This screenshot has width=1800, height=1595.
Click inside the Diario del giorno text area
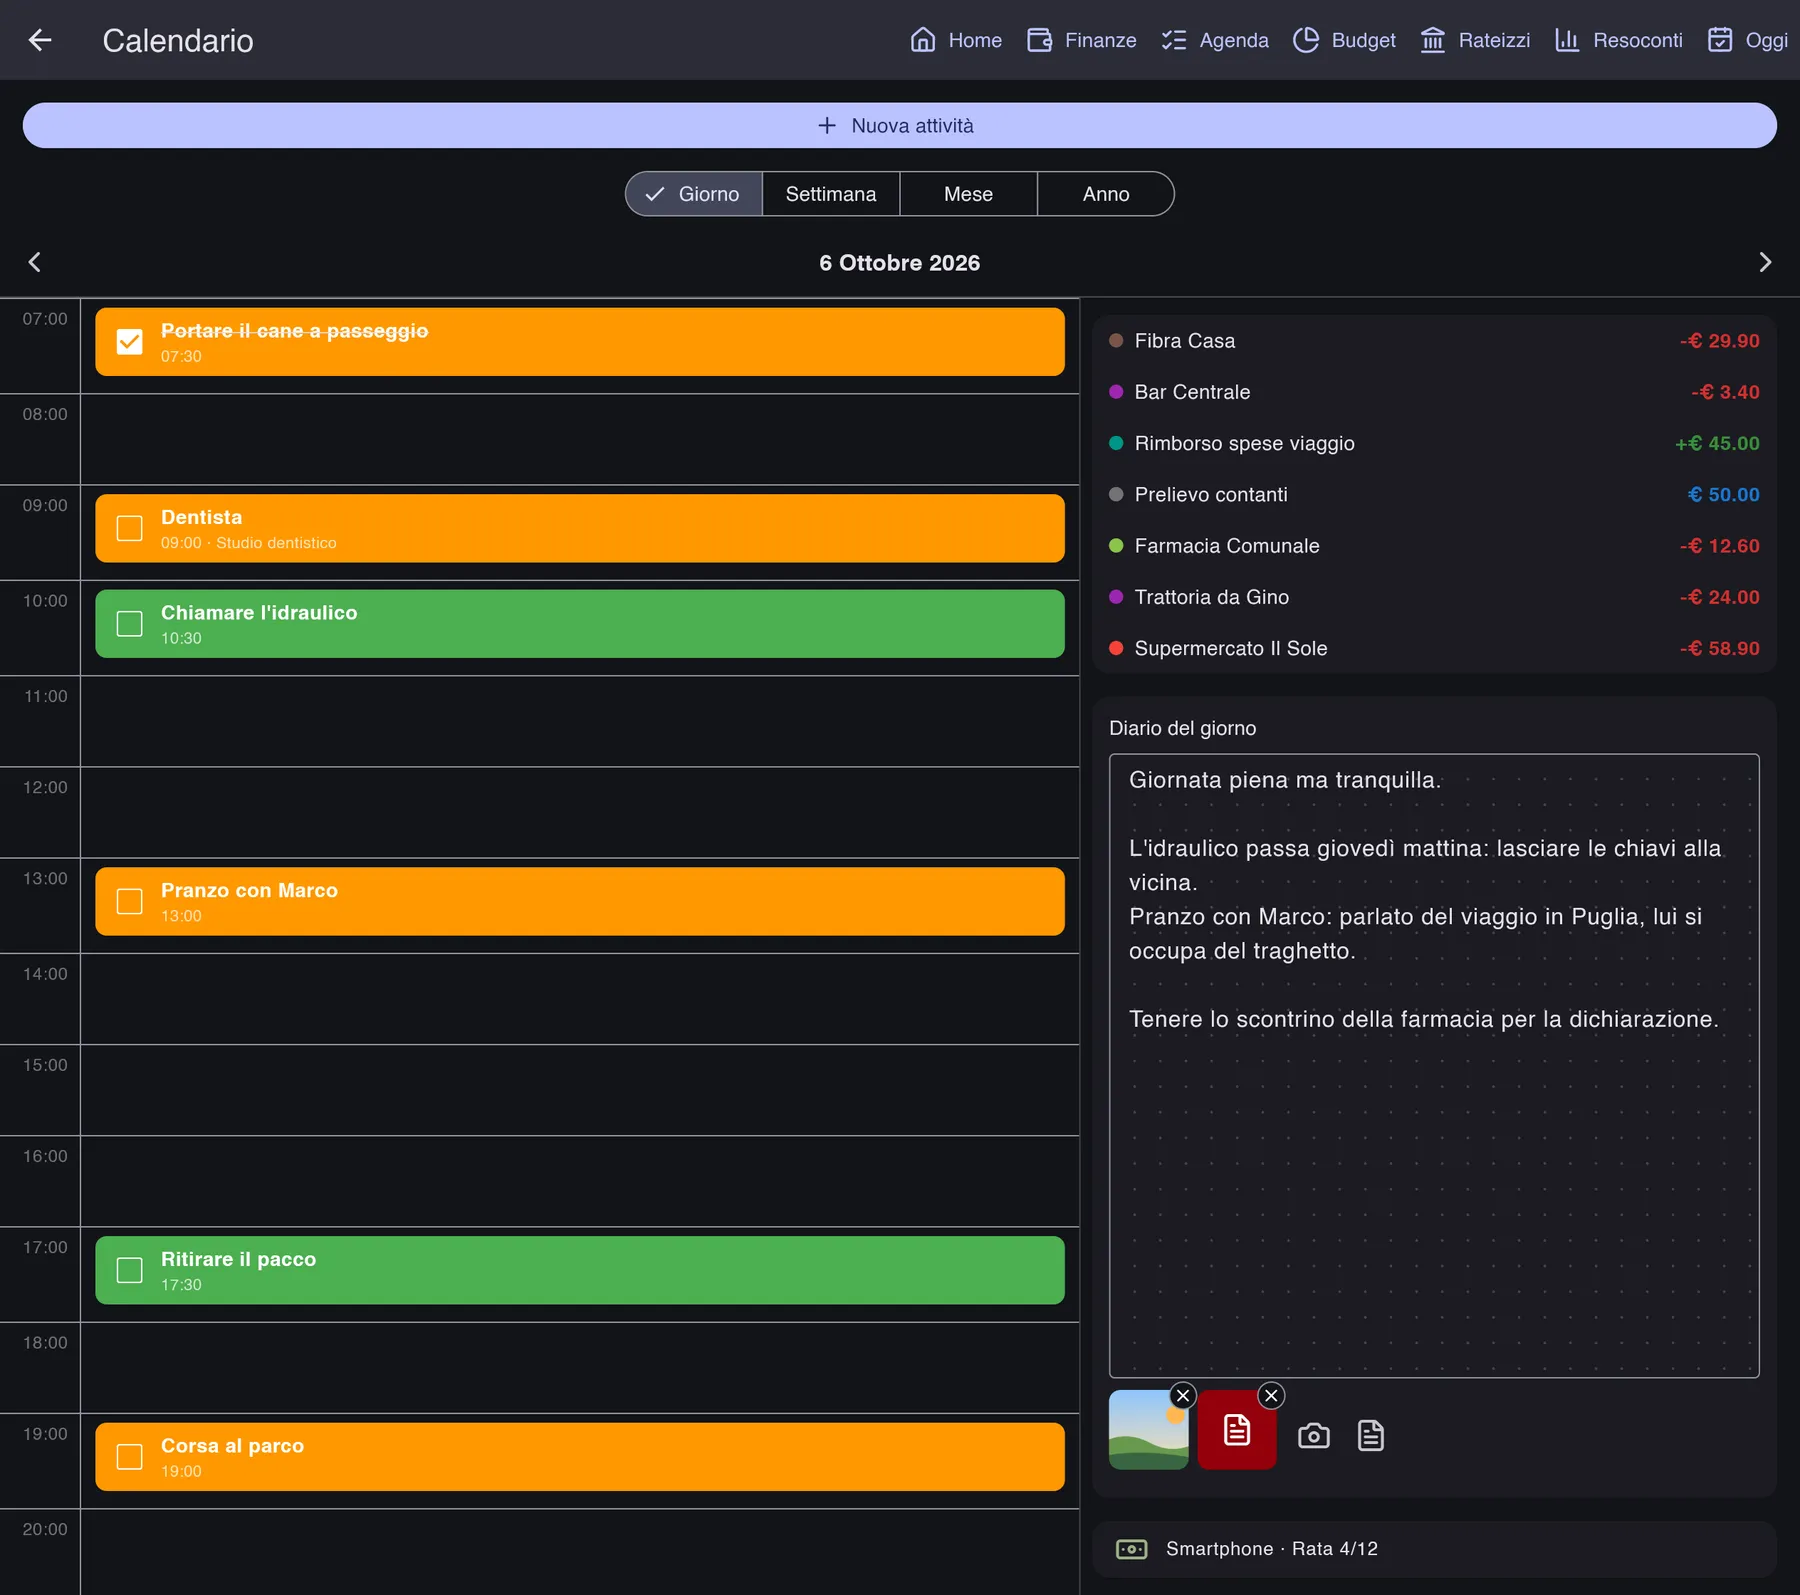click(x=1434, y=1065)
